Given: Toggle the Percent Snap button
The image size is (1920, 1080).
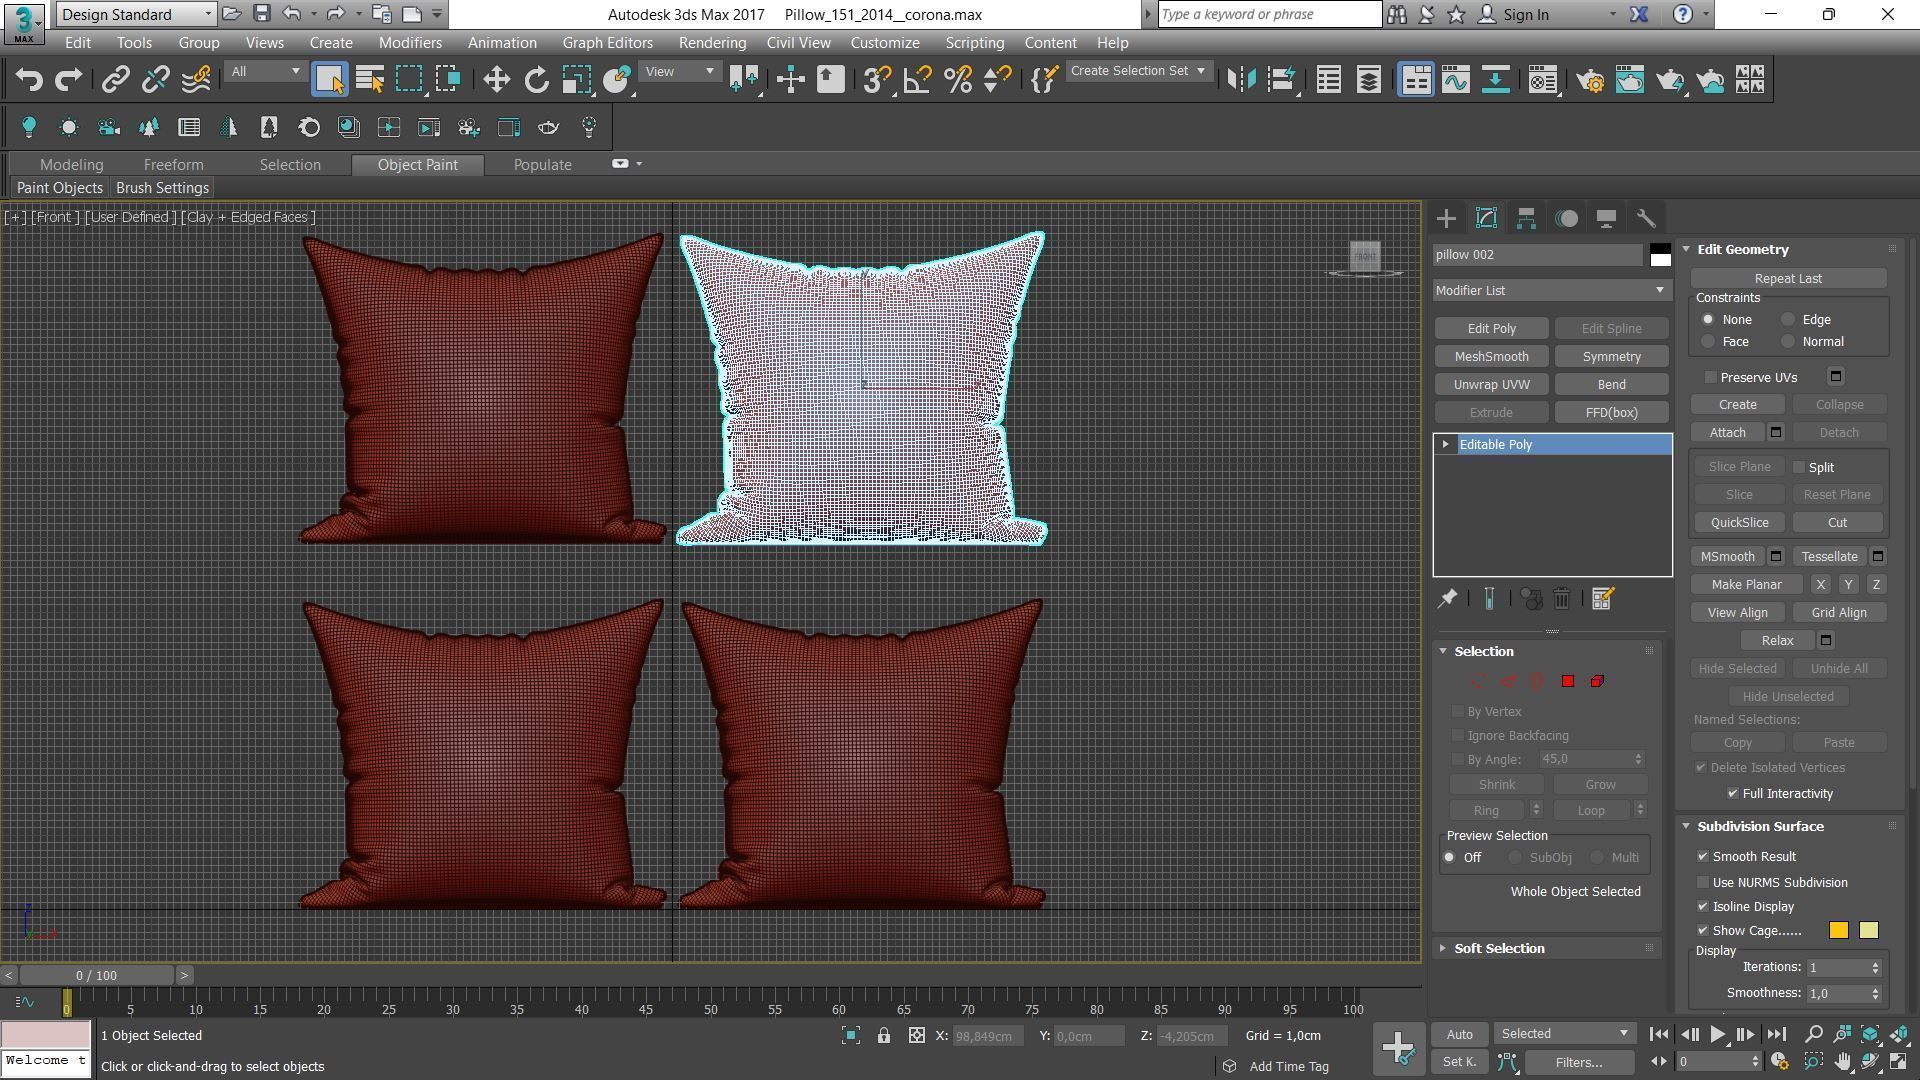Looking at the screenshot, I should [958, 80].
